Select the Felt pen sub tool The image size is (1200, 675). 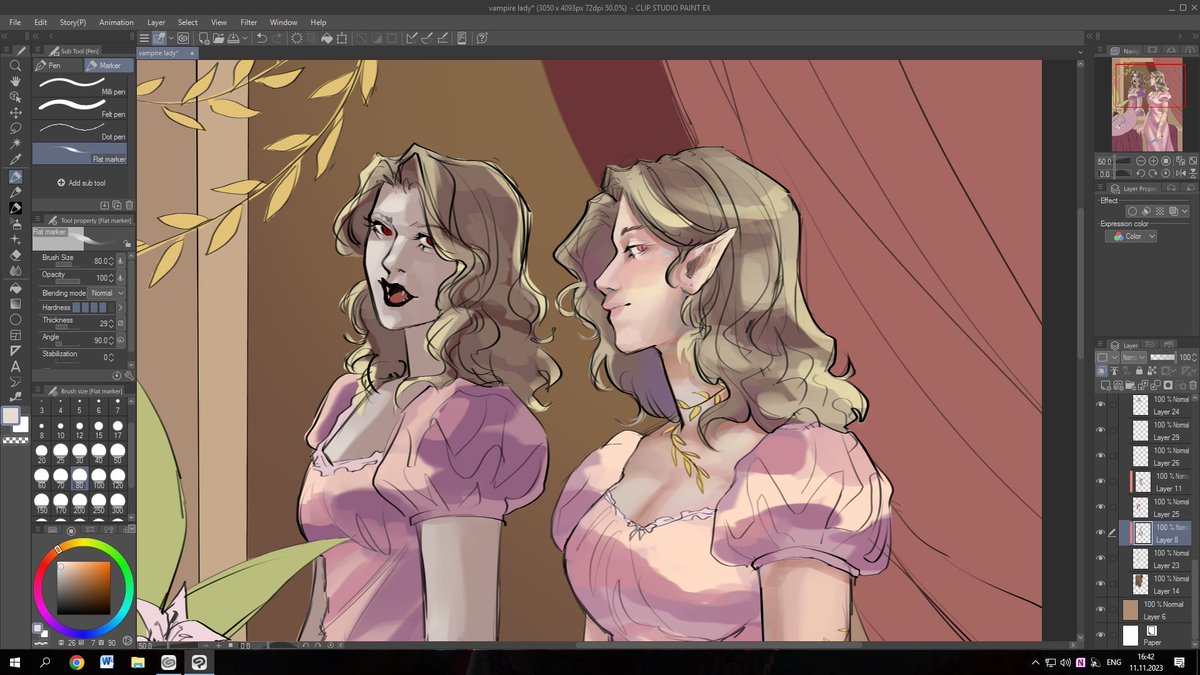coord(81,107)
